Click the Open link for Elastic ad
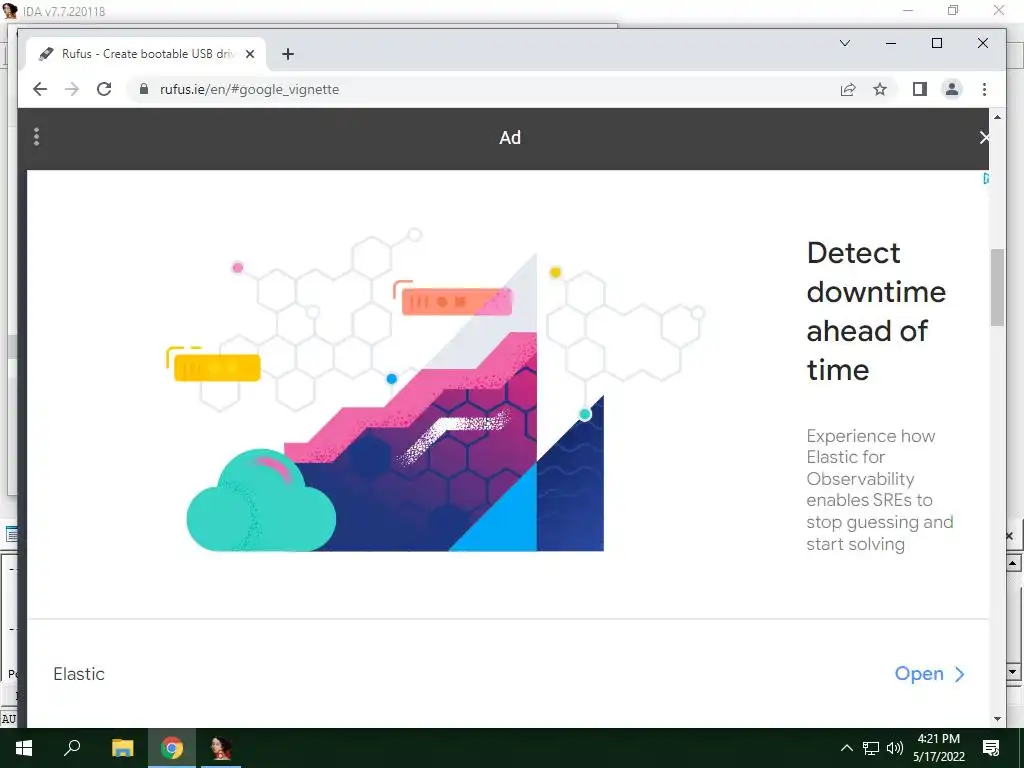 coord(919,673)
